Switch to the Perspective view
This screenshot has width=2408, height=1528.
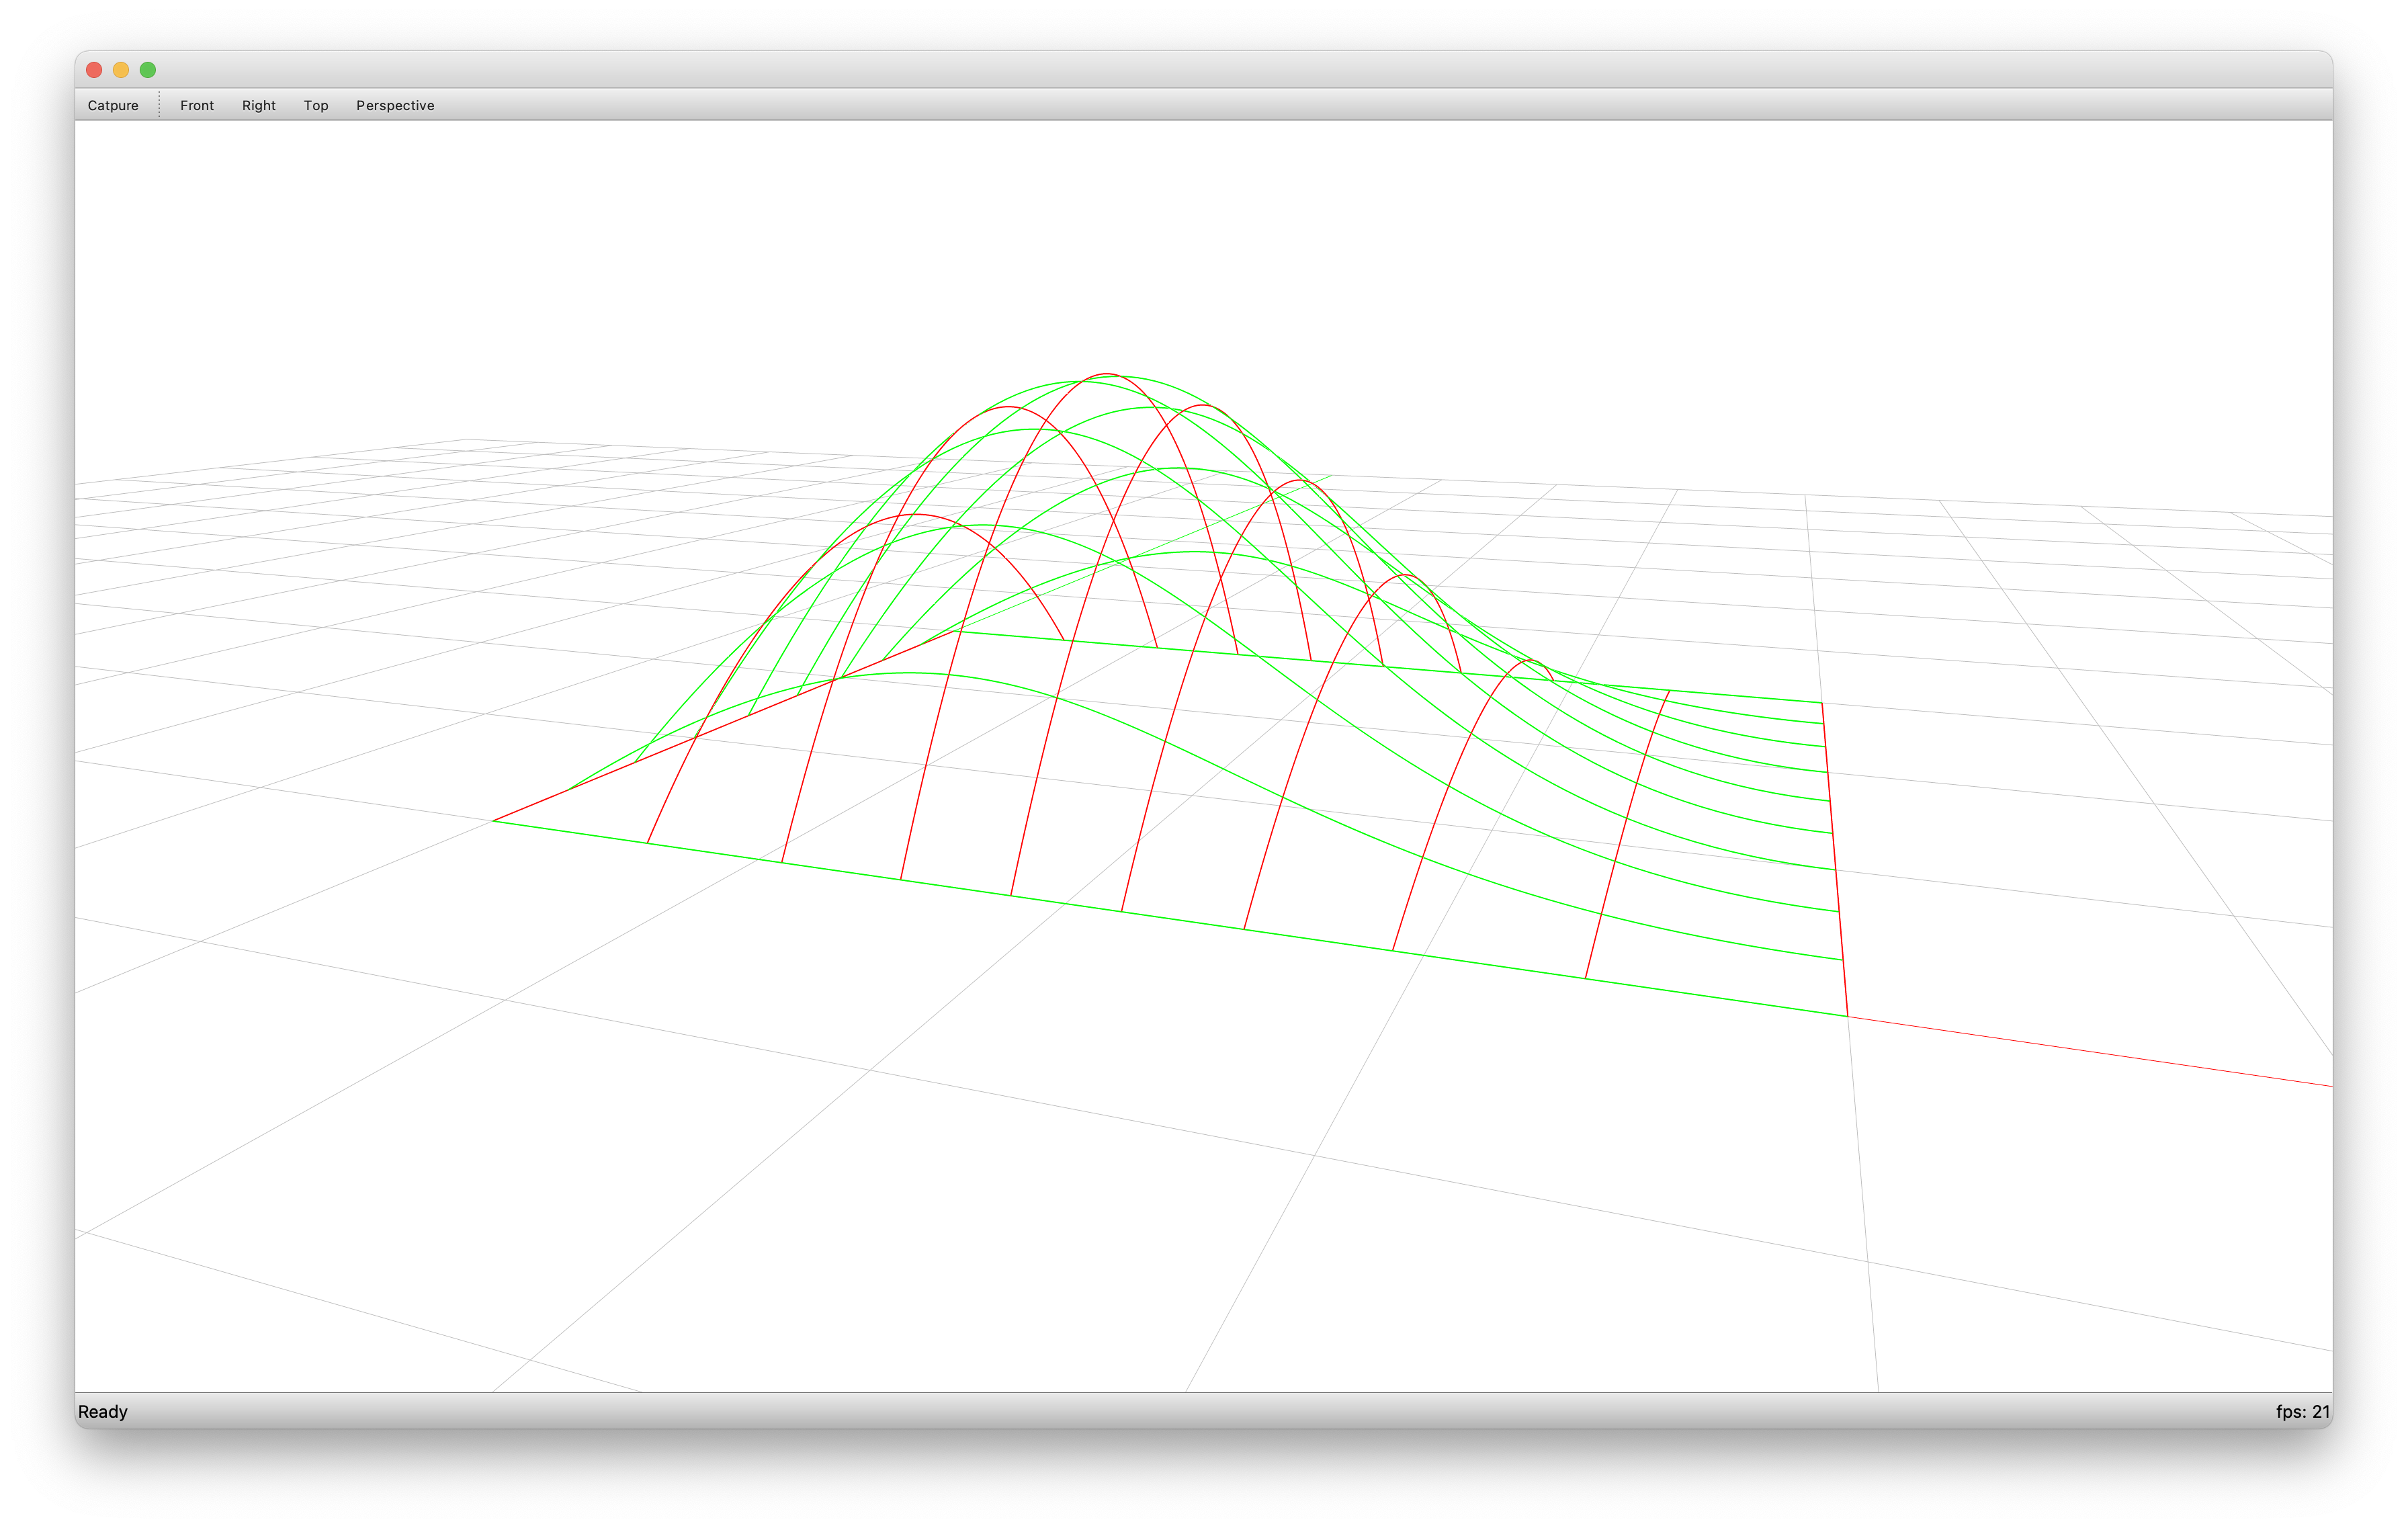pyautogui.click(x=395, y=105)
